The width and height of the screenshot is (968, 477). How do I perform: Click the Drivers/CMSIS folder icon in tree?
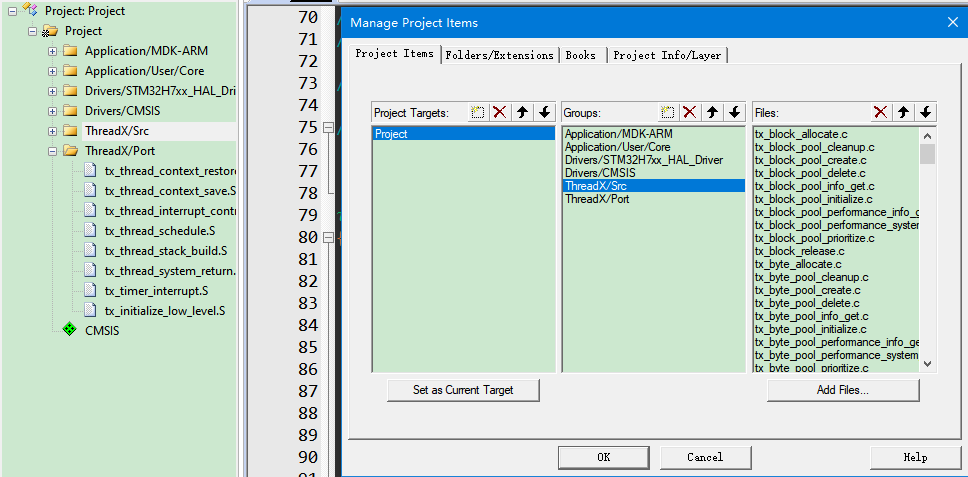70,110
